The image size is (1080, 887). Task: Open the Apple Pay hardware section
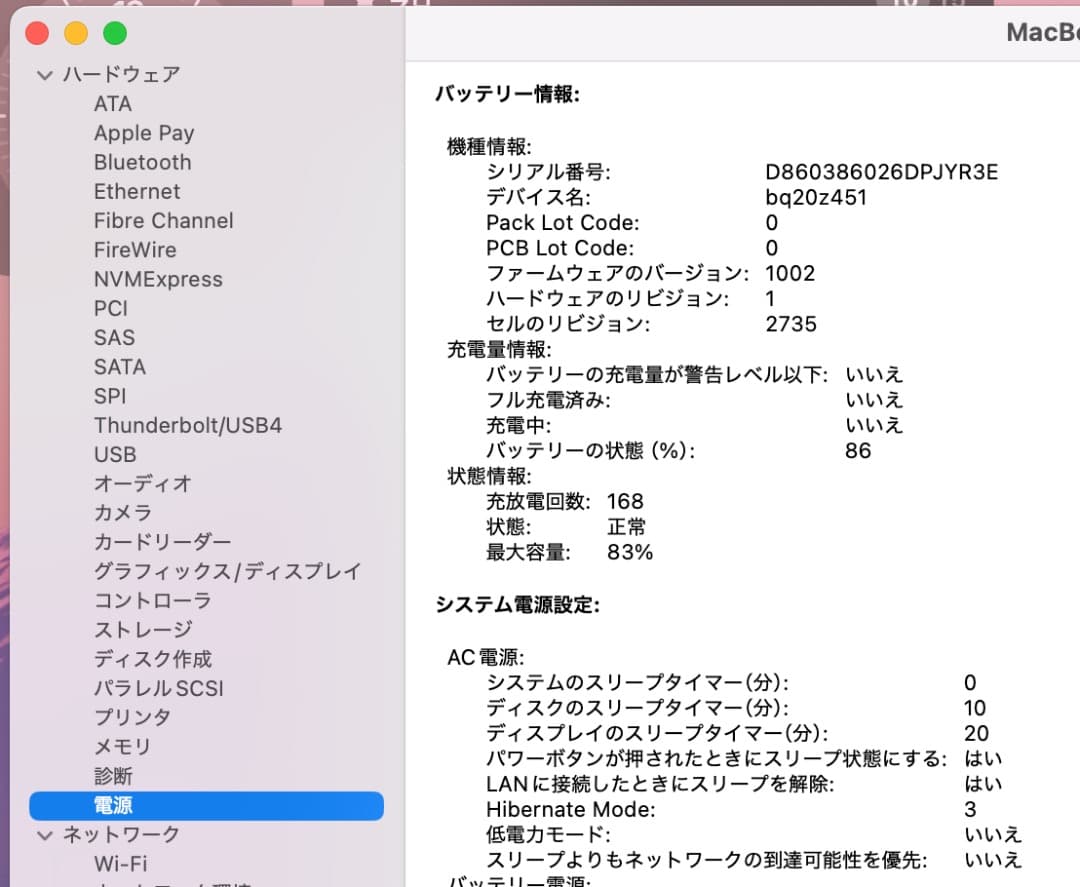(x=143, y=132)
